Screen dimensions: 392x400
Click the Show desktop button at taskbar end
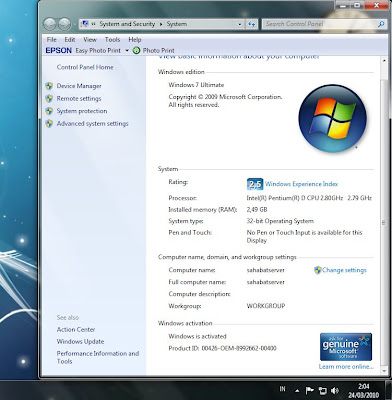pos(389,390)
